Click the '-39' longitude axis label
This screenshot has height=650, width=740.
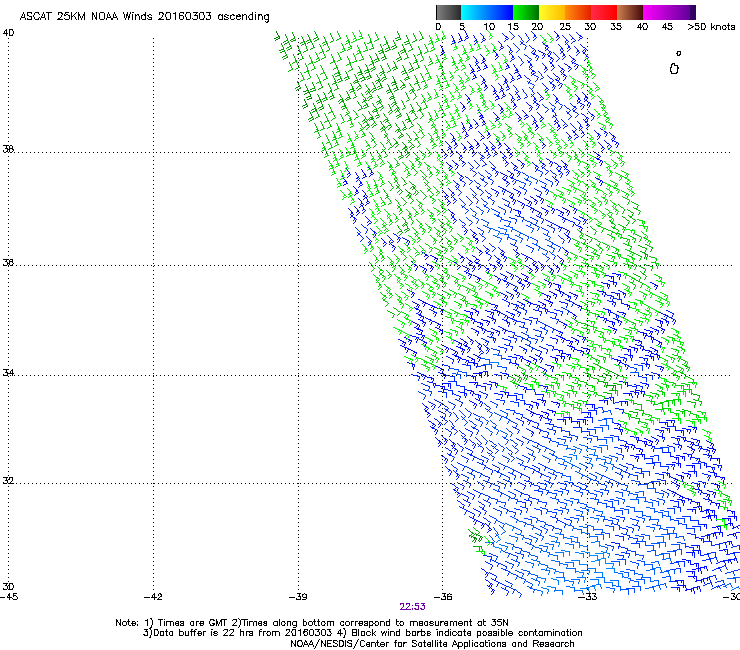[x=298, y=597]
